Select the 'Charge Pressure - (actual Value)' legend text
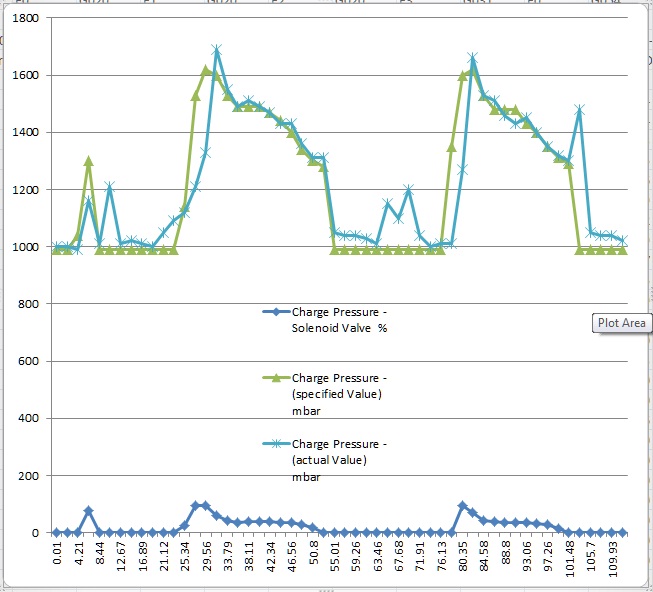This screenshot has height=592, width=653. tap(339, 451)
